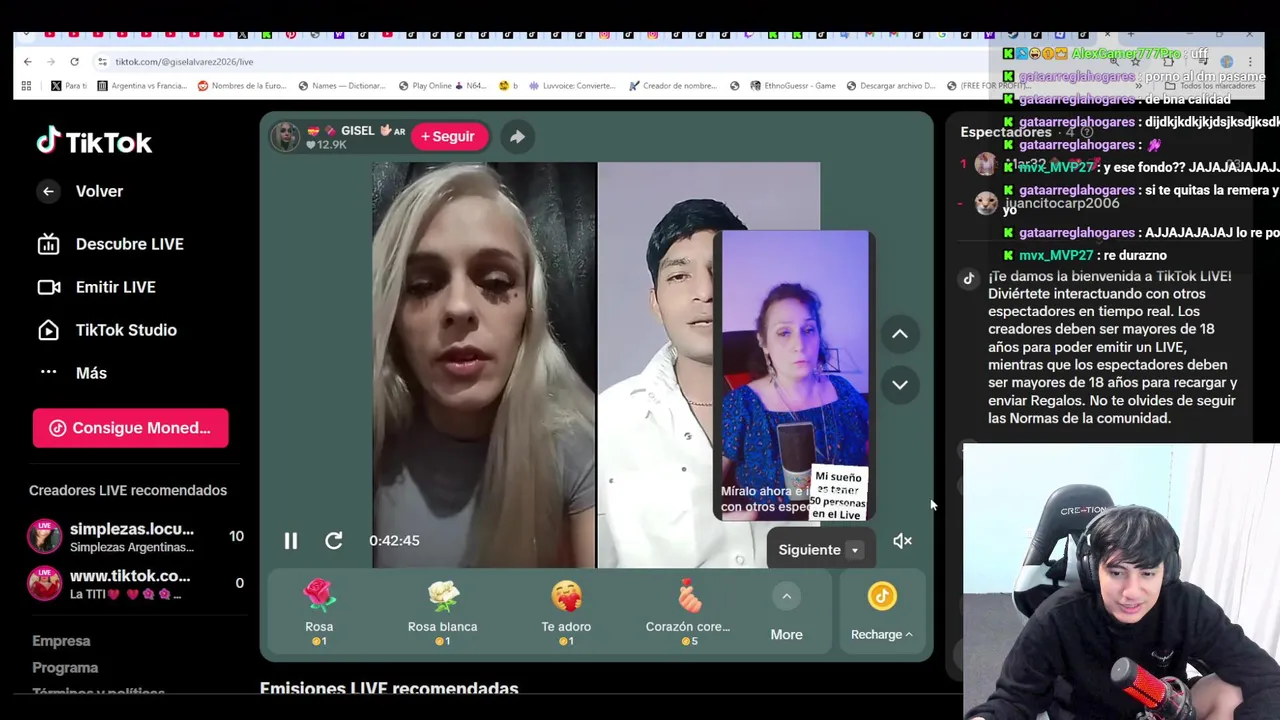The image size is (1280, 720).
Task: Send the Rosa gift
Action: point(319,614)
